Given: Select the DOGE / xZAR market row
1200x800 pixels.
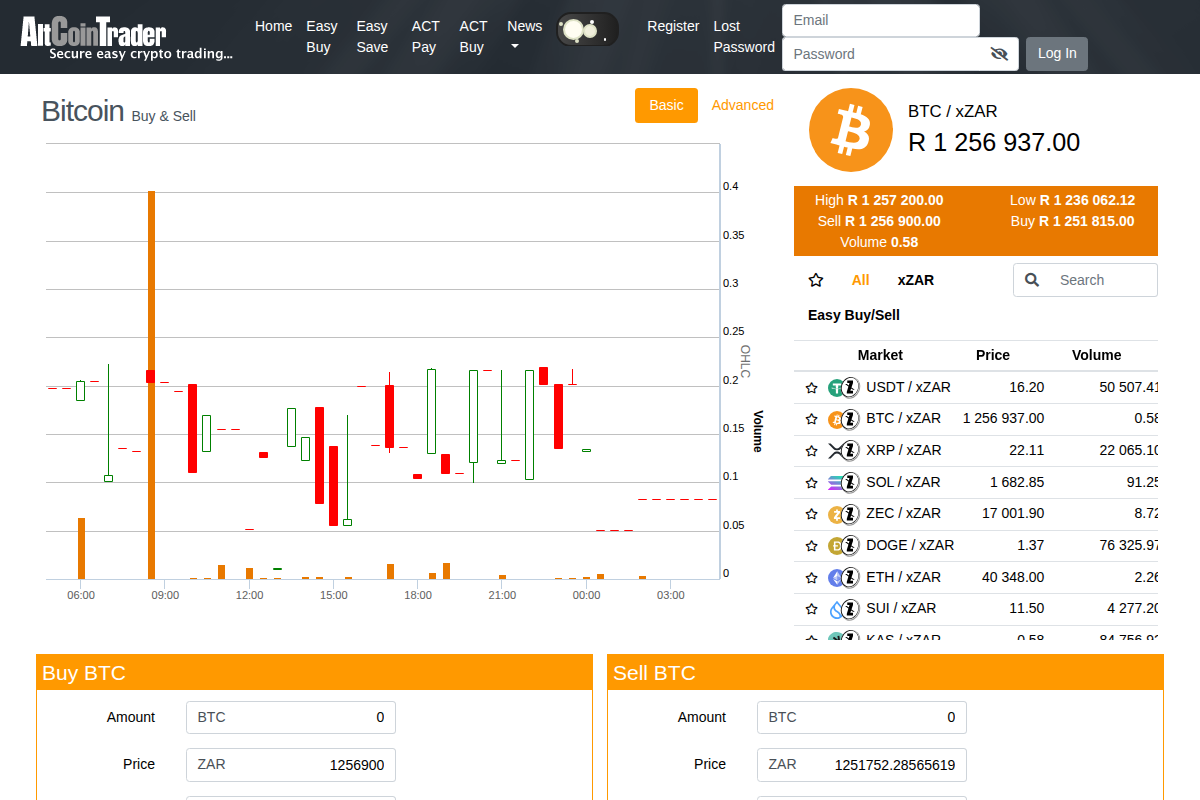Looking at the screenshot, I should point(976,546).
